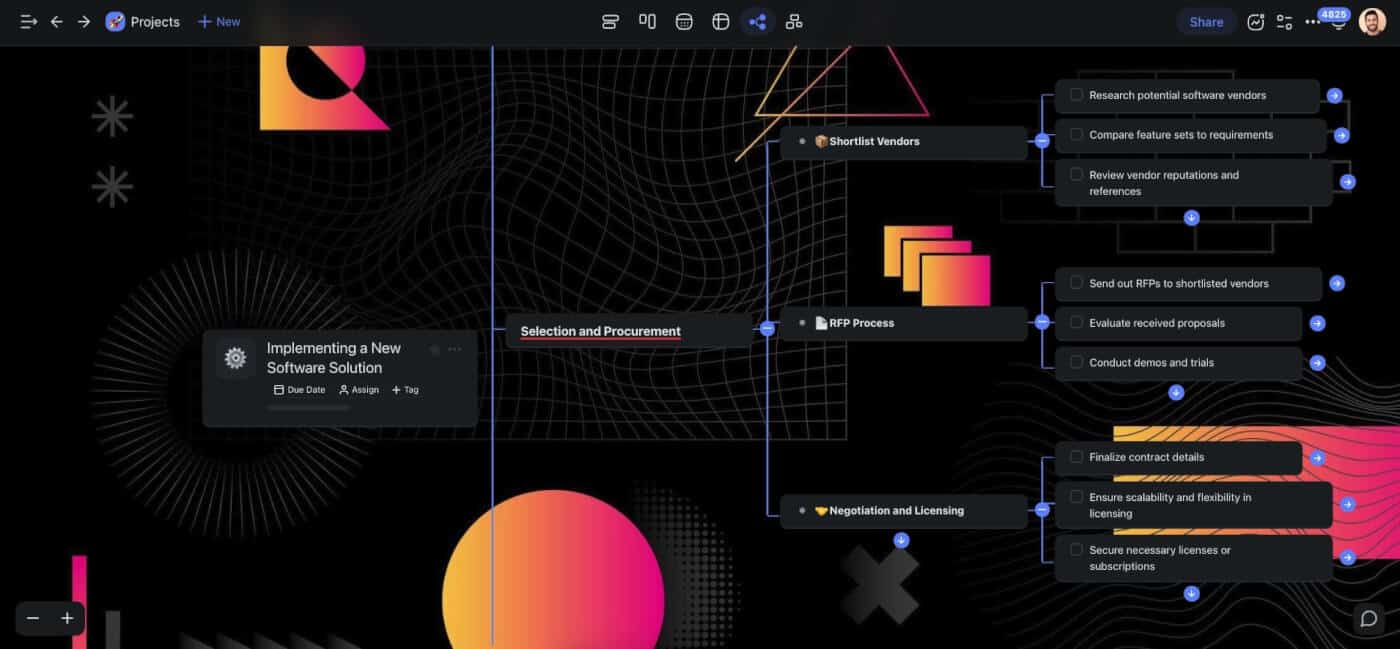The width and height of the screenshot is (1400, 649).
Task: Select the 'RFP Process' node
Action: point(861,323)
